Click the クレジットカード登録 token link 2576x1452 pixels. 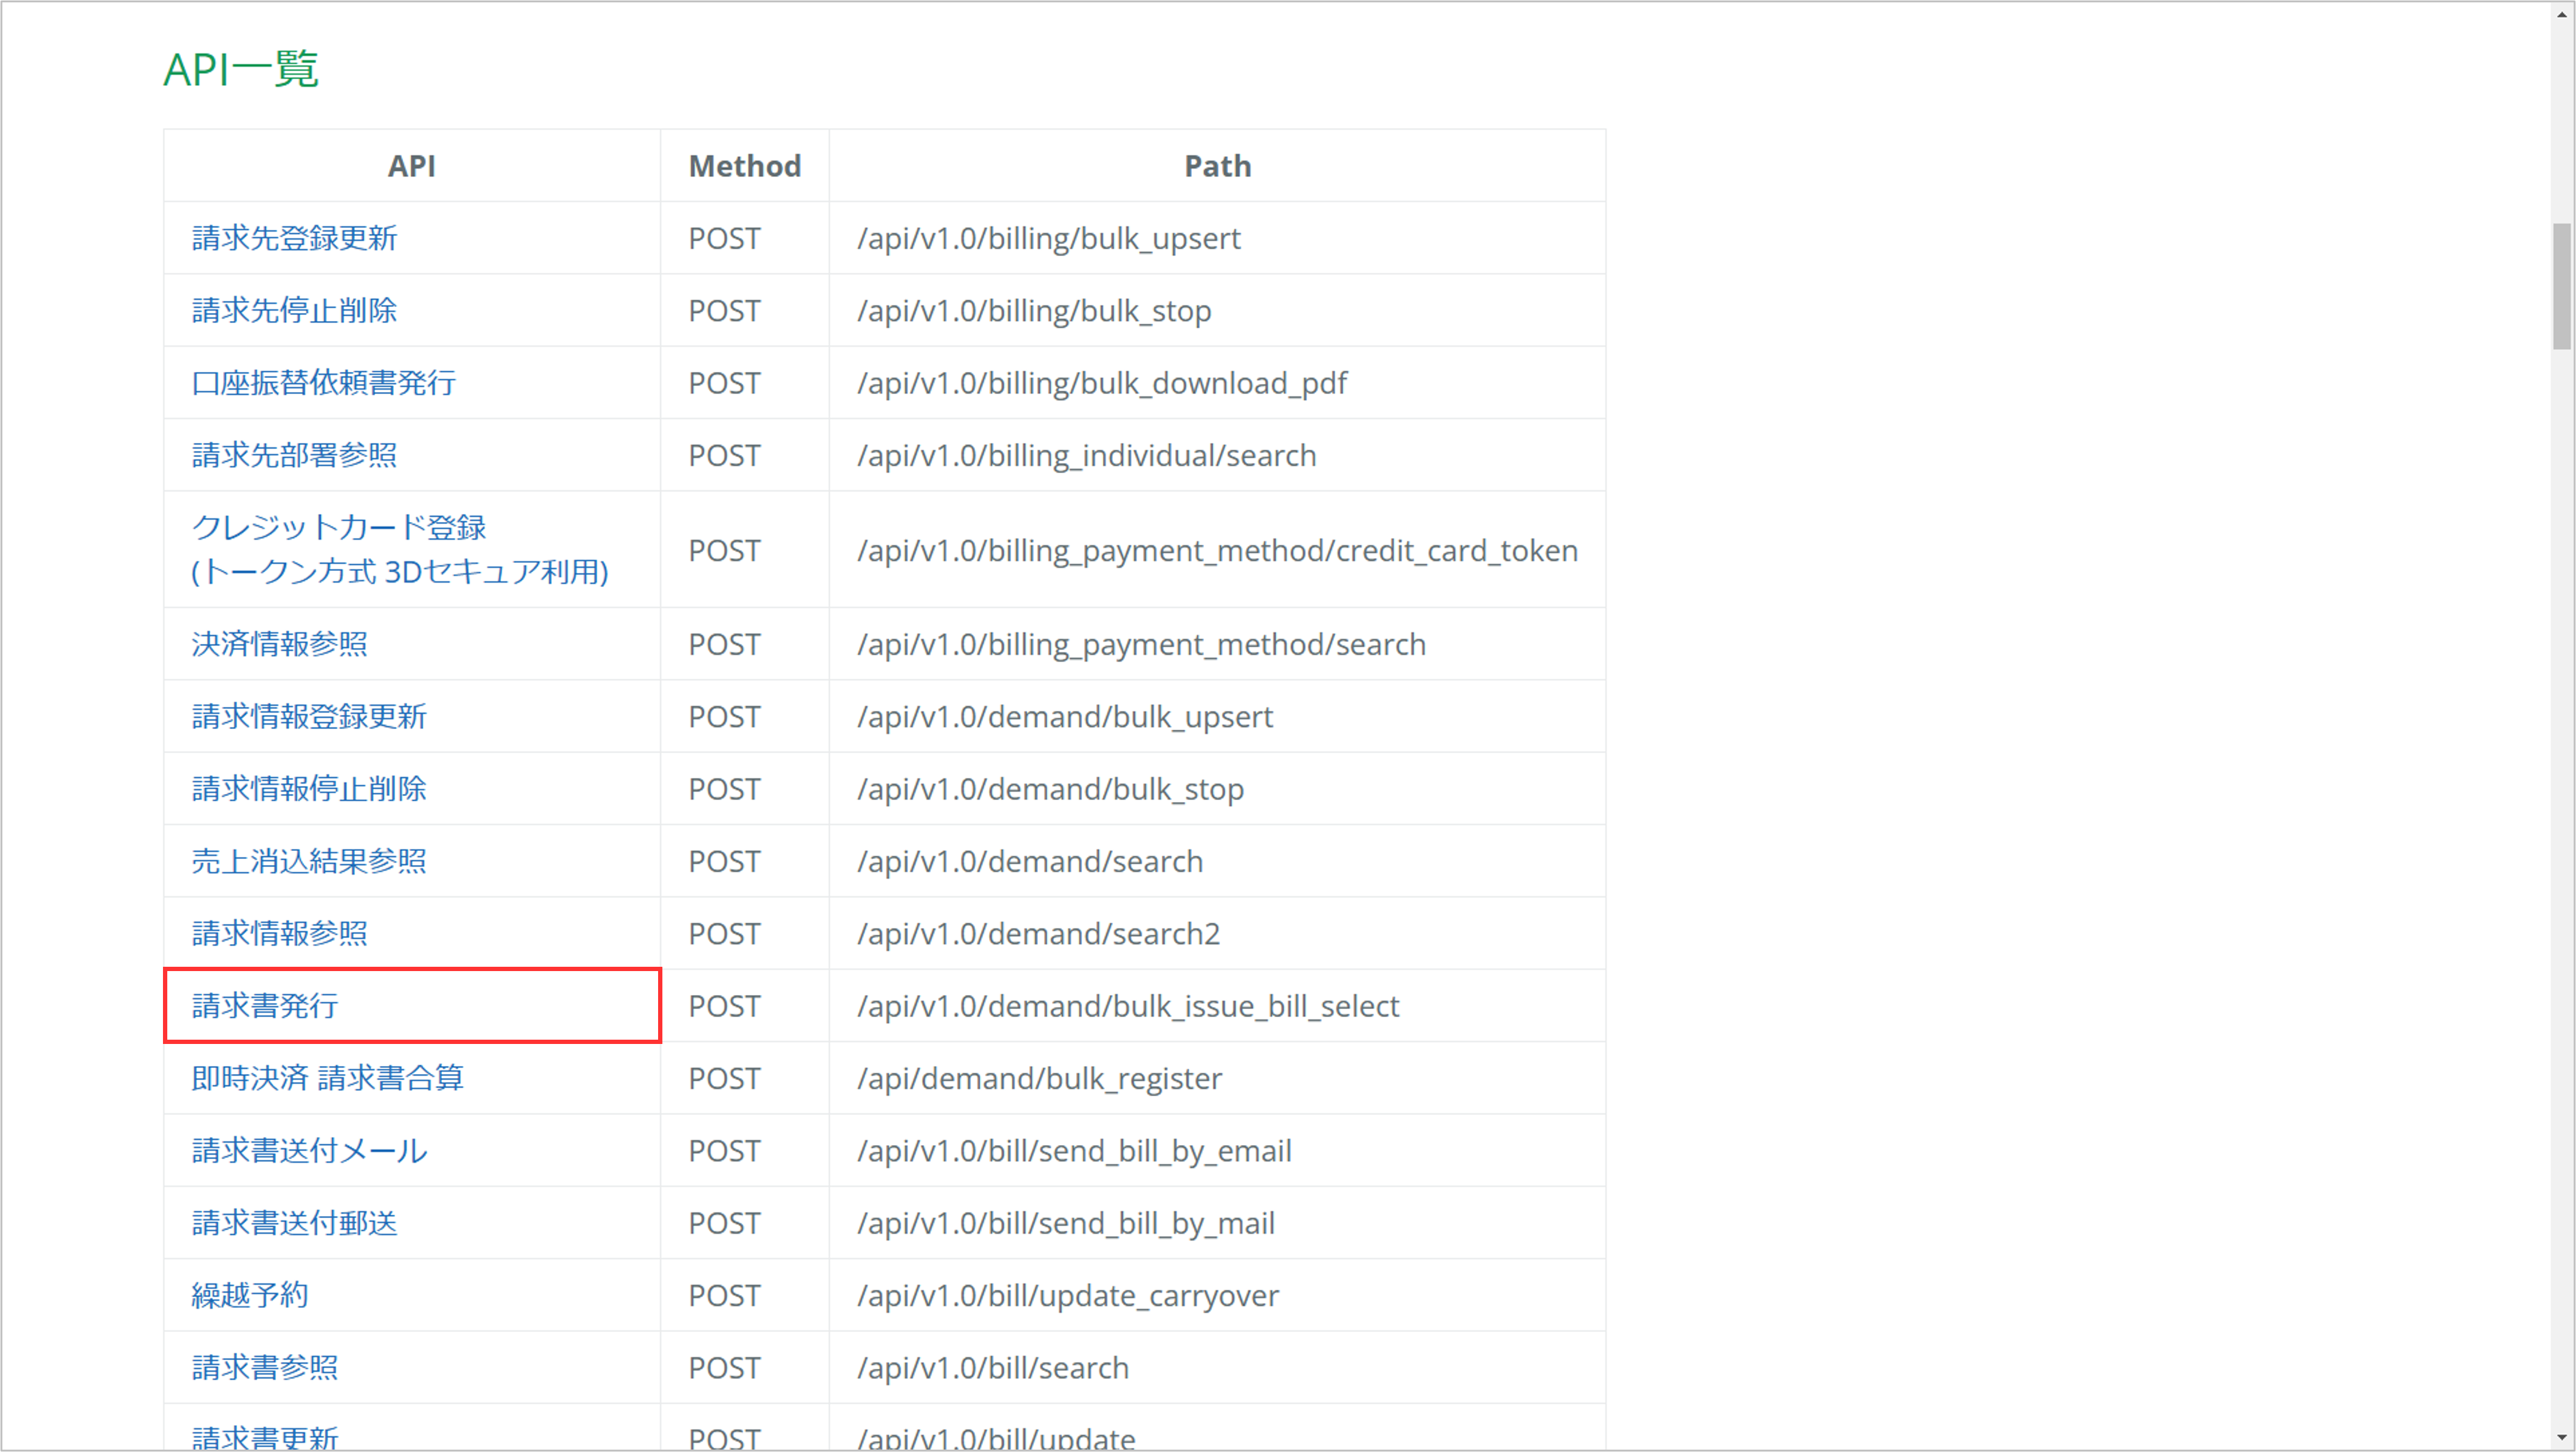[338, 527]
